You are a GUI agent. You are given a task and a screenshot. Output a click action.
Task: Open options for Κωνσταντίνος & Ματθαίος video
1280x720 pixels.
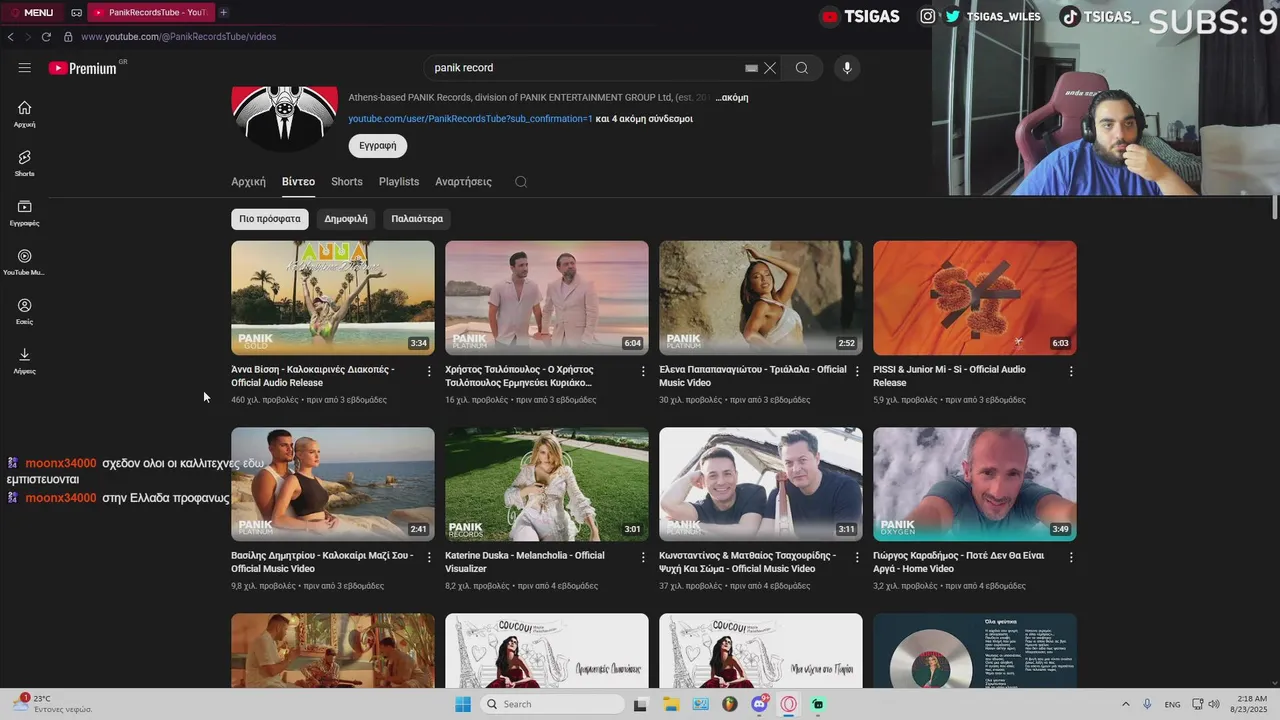pos(857,557)
